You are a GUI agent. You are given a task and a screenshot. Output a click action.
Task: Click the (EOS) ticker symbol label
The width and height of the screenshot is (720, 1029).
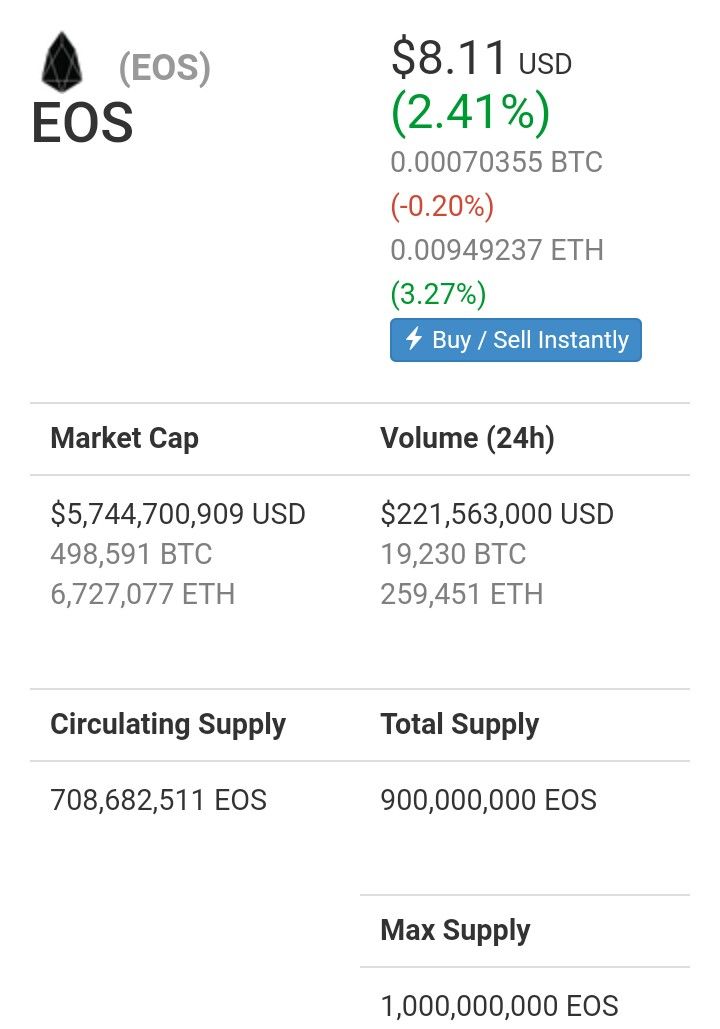(164, 68)
